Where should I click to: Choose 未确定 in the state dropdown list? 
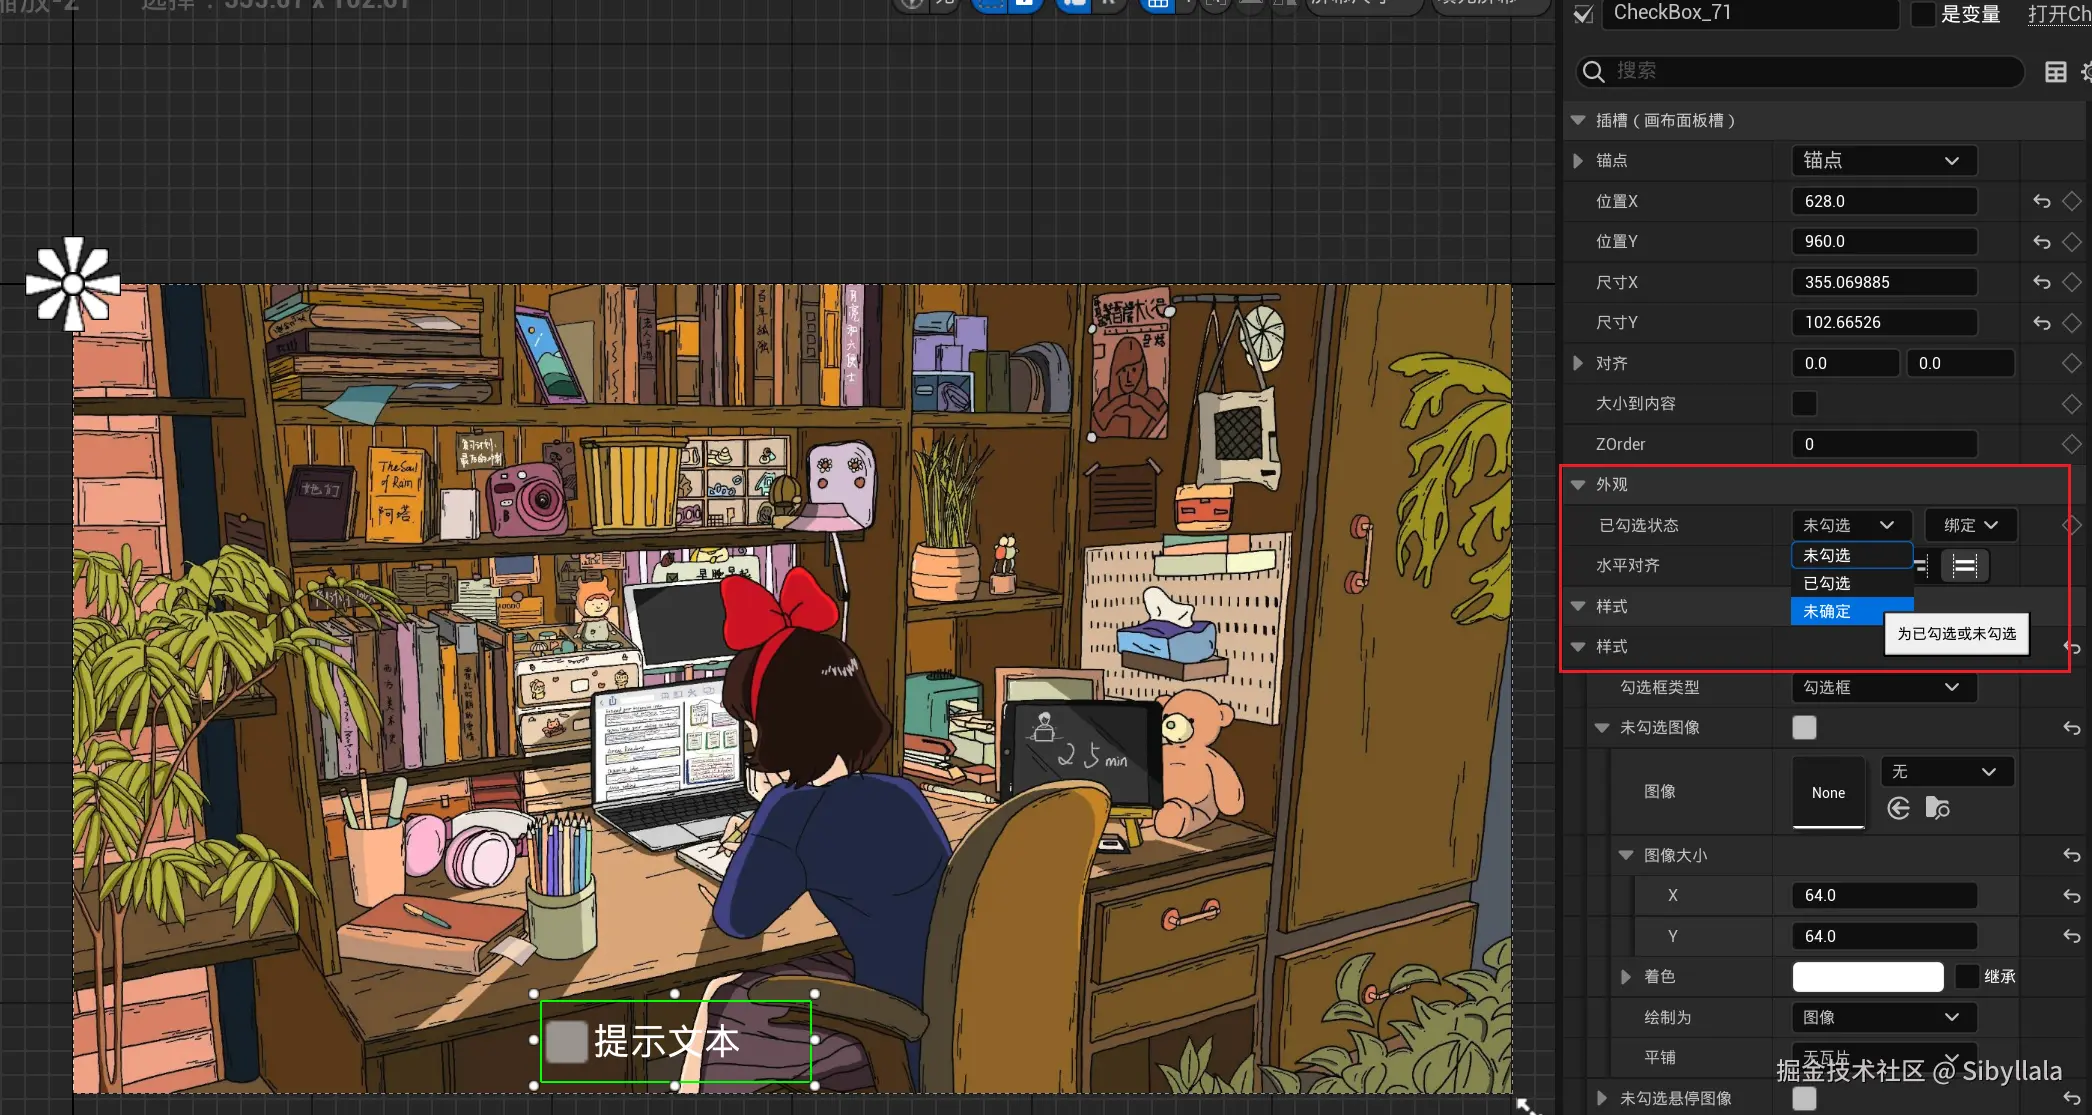[x=1827, y=611]
